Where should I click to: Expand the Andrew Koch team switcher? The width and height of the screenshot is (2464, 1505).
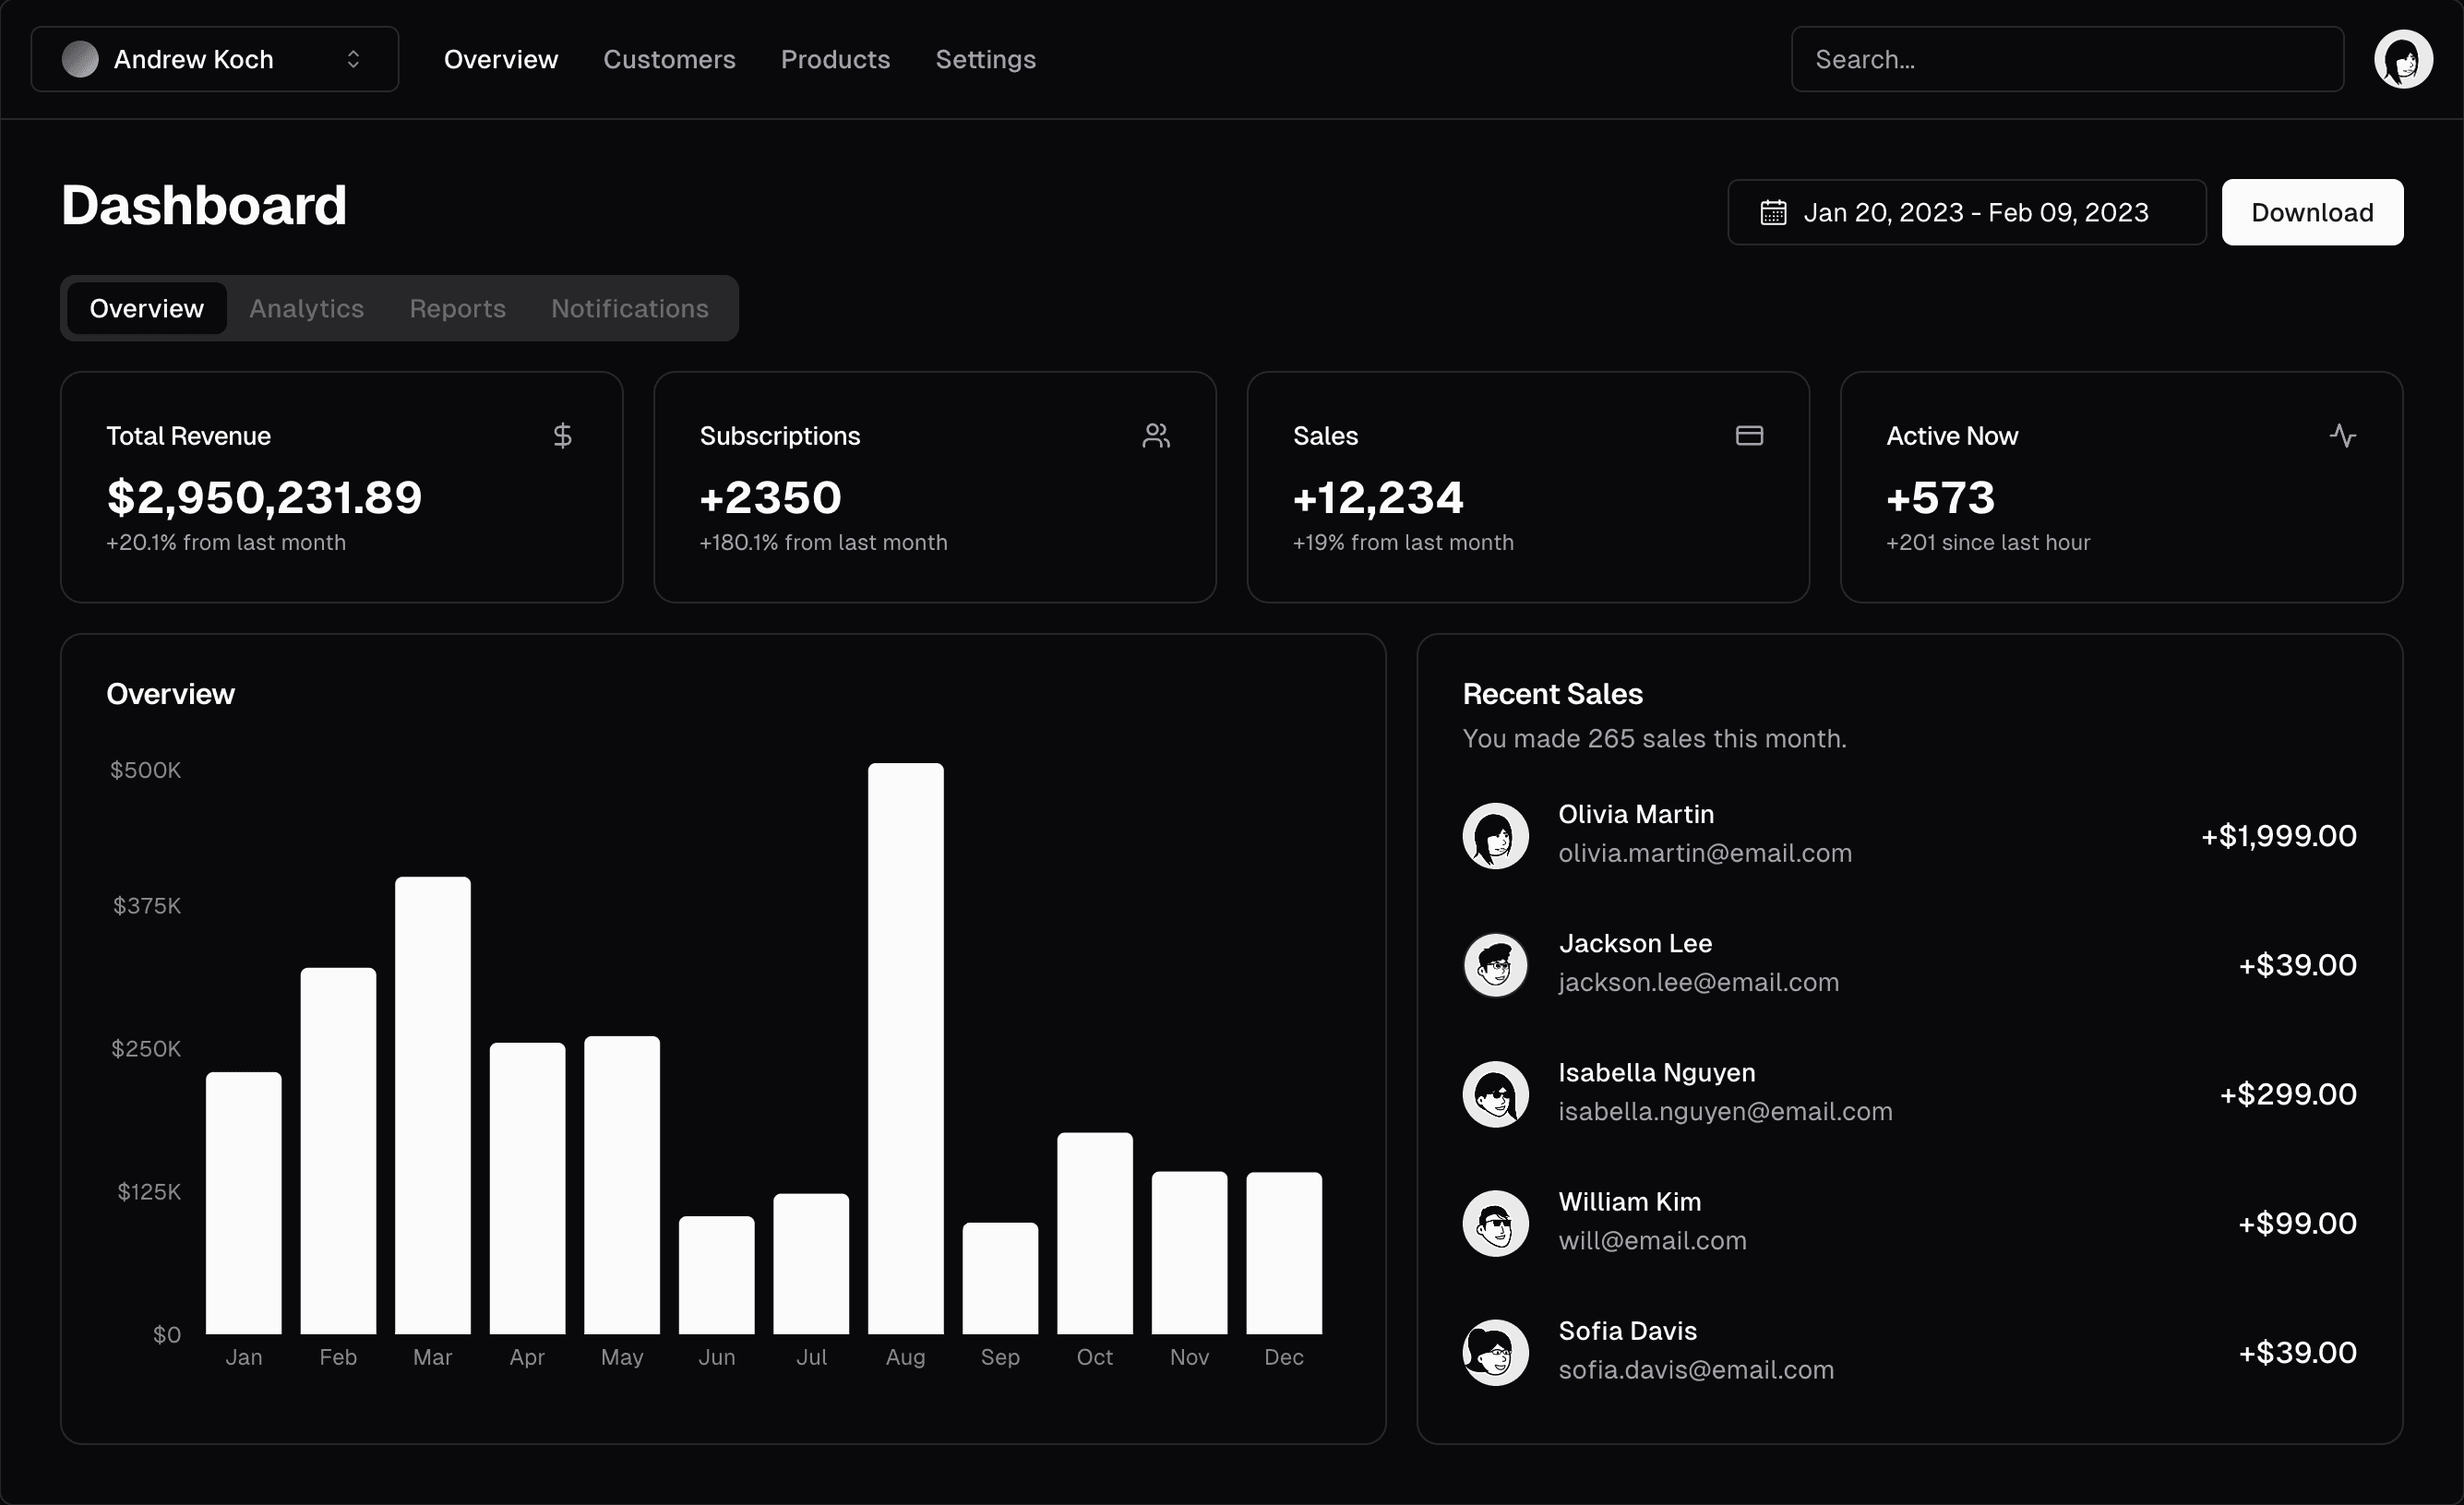212,58
